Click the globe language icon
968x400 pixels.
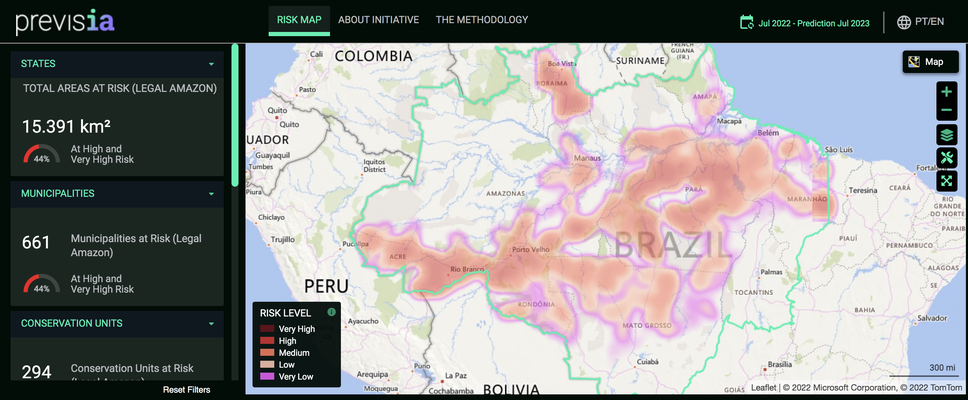[904, 22]
